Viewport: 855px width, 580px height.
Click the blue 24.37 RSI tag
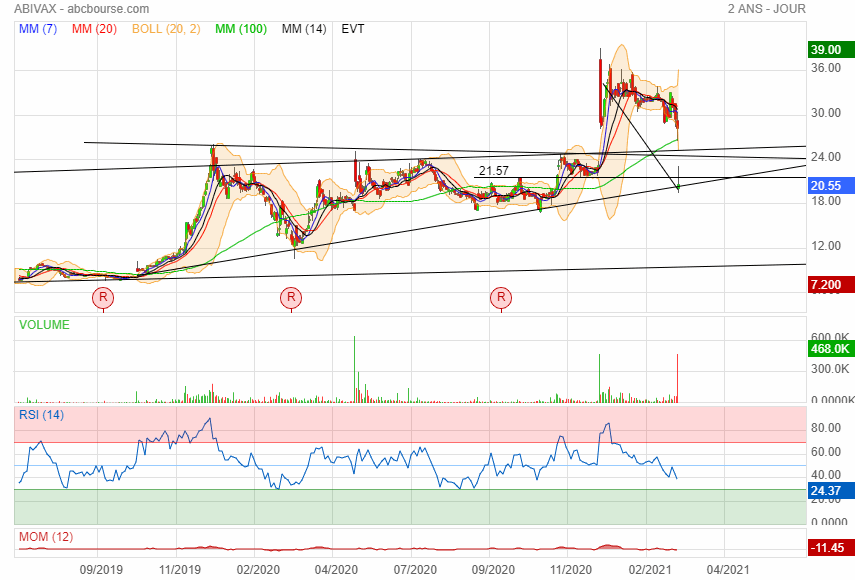point(831,491)
